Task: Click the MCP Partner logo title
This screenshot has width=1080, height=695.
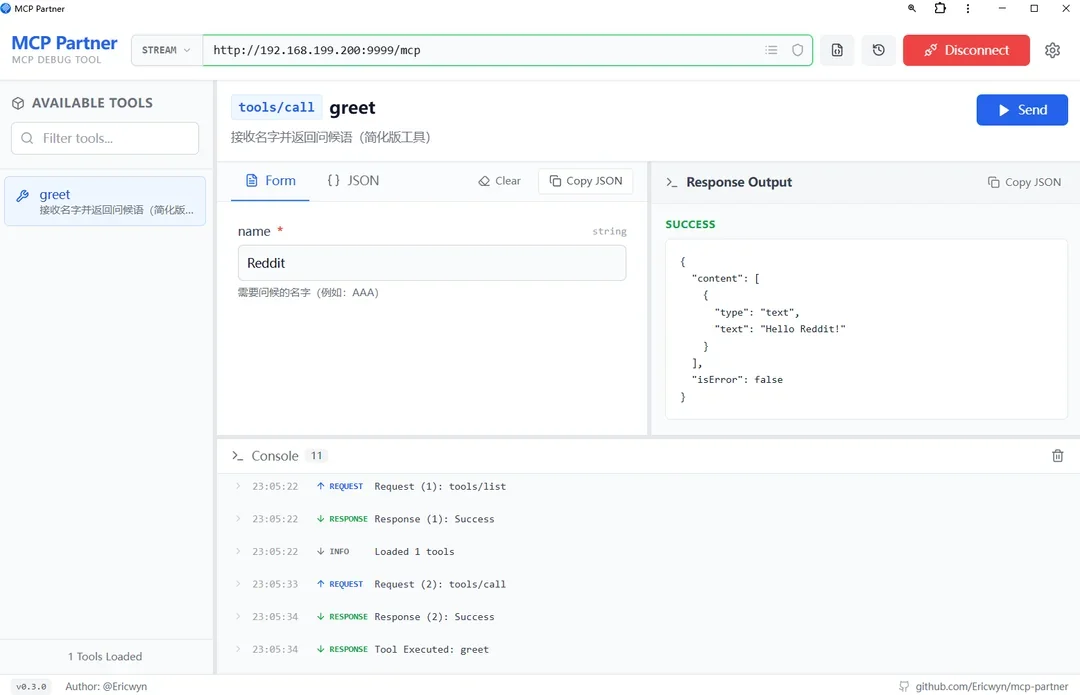Action: coord(65,43)
